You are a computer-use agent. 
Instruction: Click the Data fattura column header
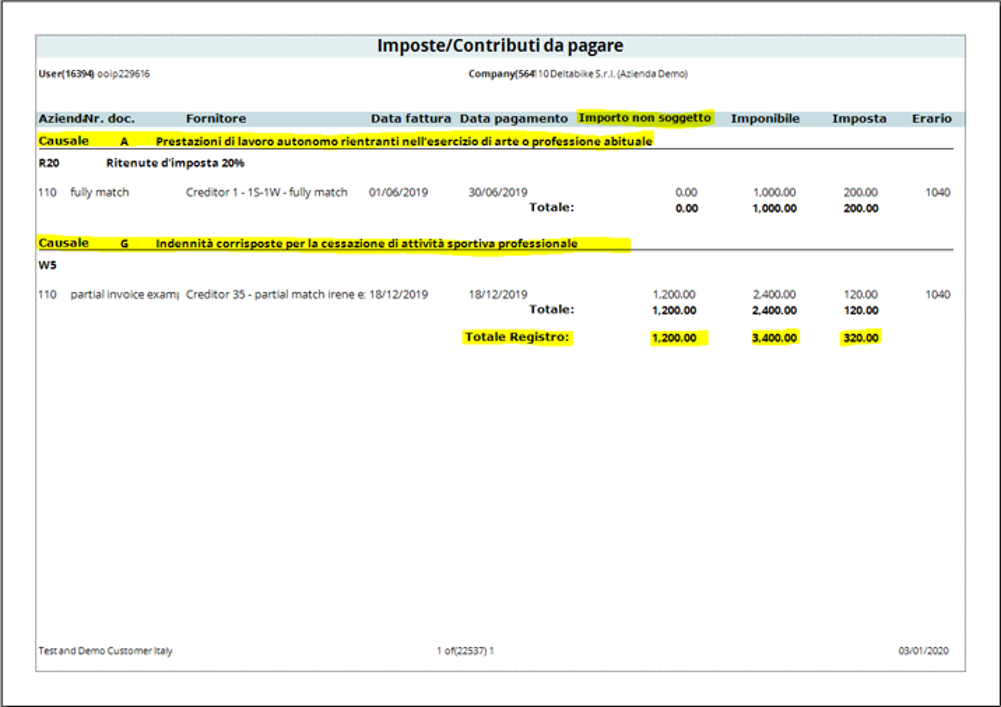[x=411, y=119]
